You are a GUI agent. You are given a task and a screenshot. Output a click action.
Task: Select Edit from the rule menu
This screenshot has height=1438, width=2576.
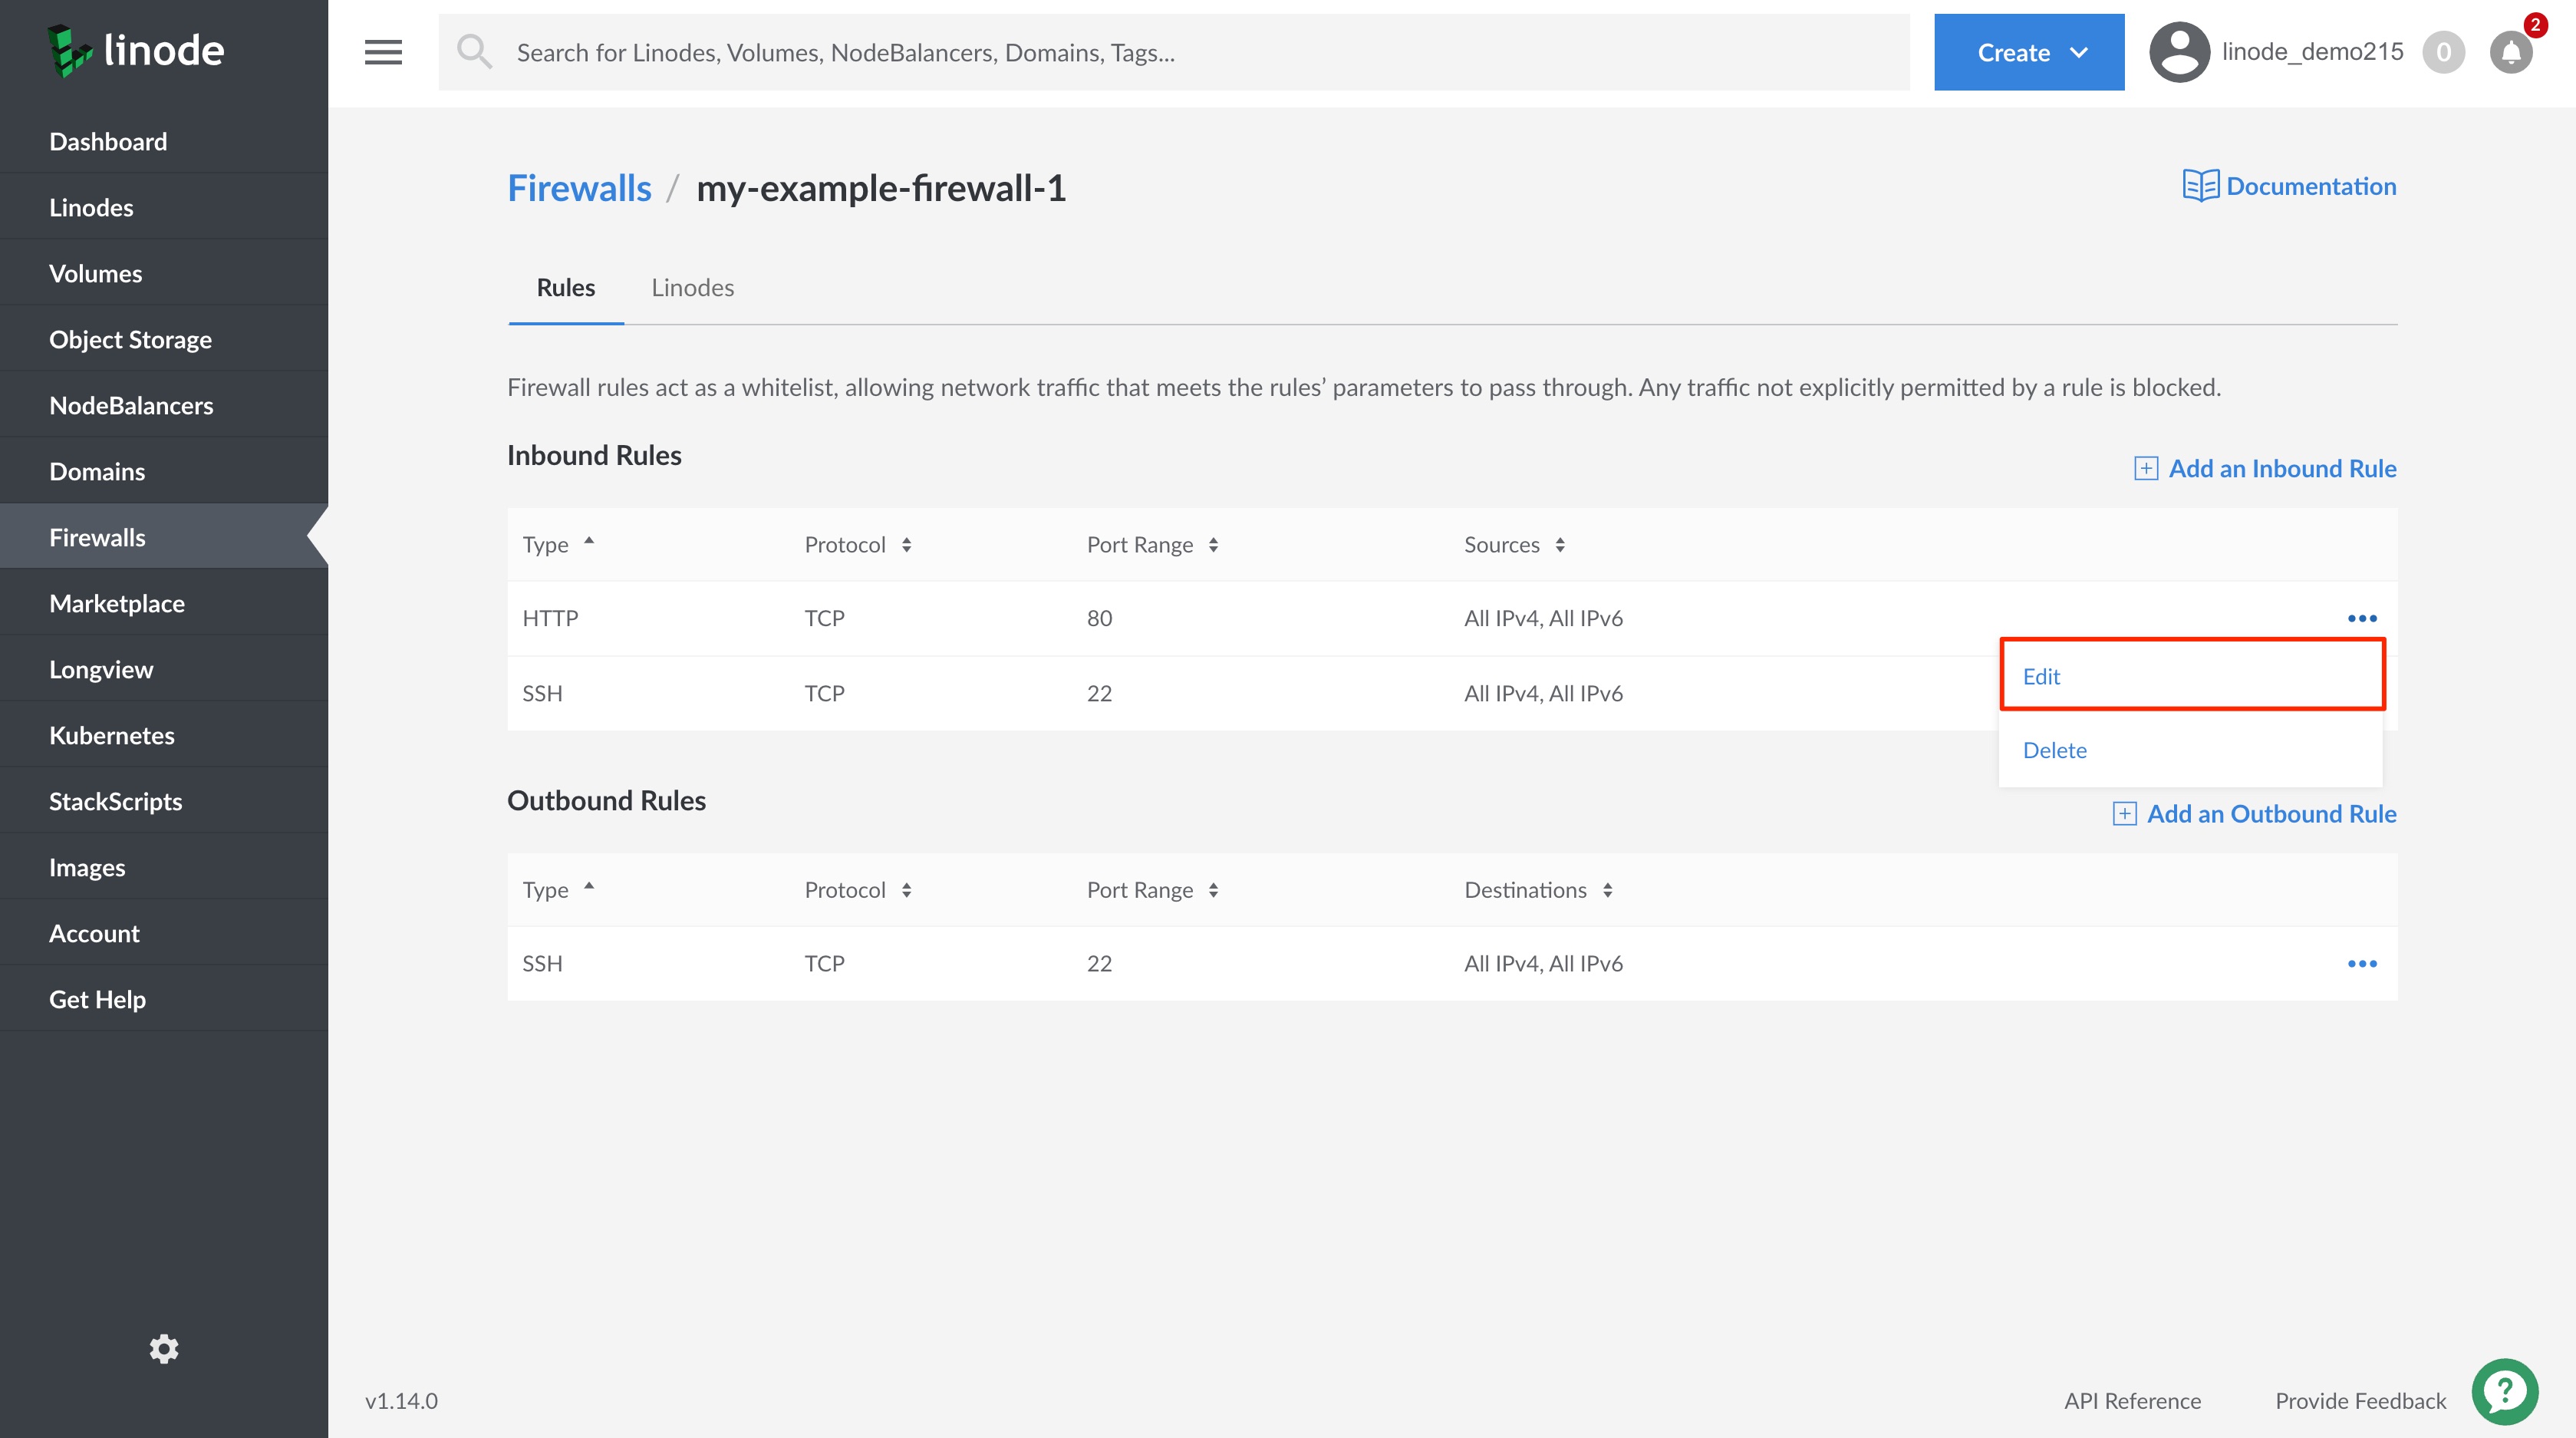tap(2041, 676)
